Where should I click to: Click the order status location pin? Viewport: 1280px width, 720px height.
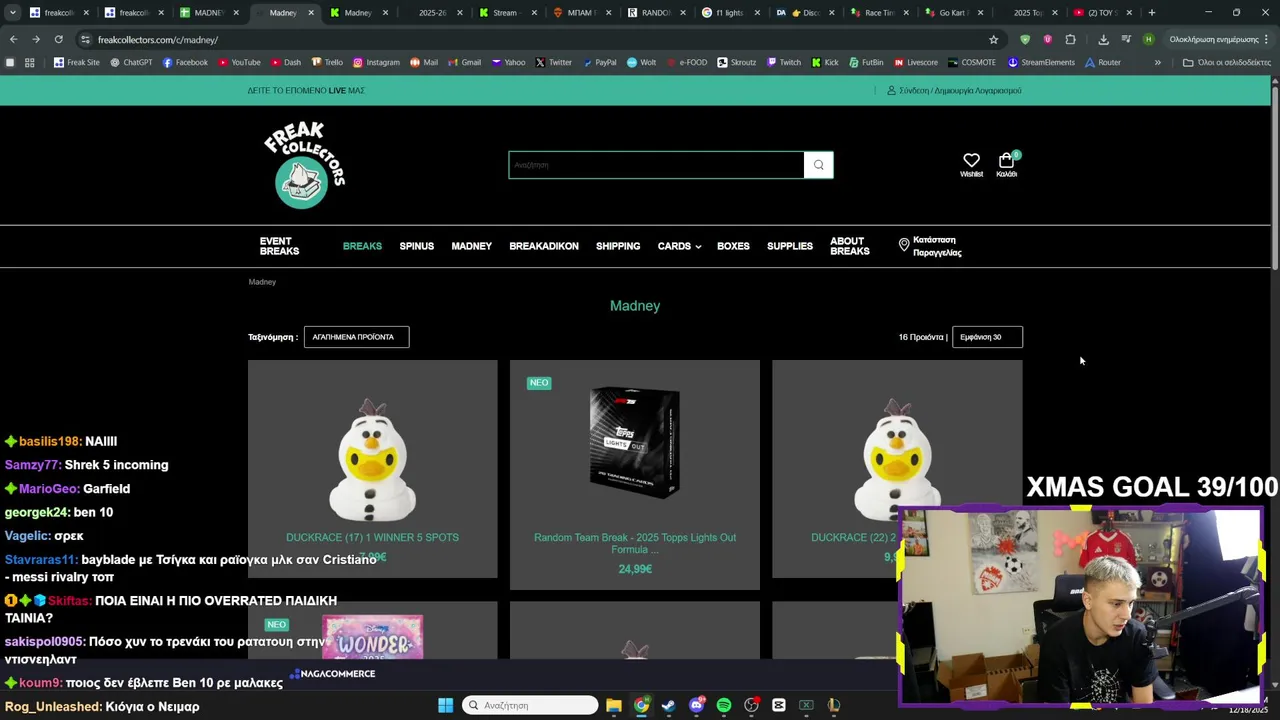[904, 245]
